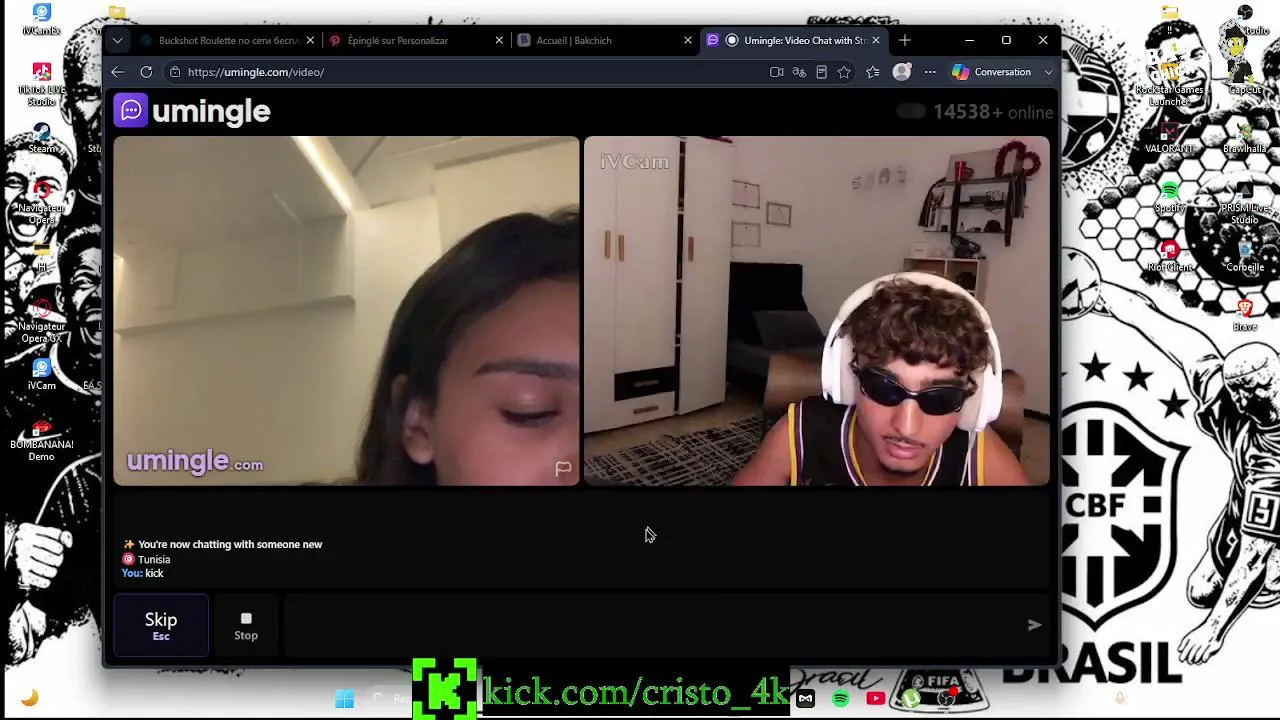Open Steam desktop shortcut

click(x=41, y=138)
